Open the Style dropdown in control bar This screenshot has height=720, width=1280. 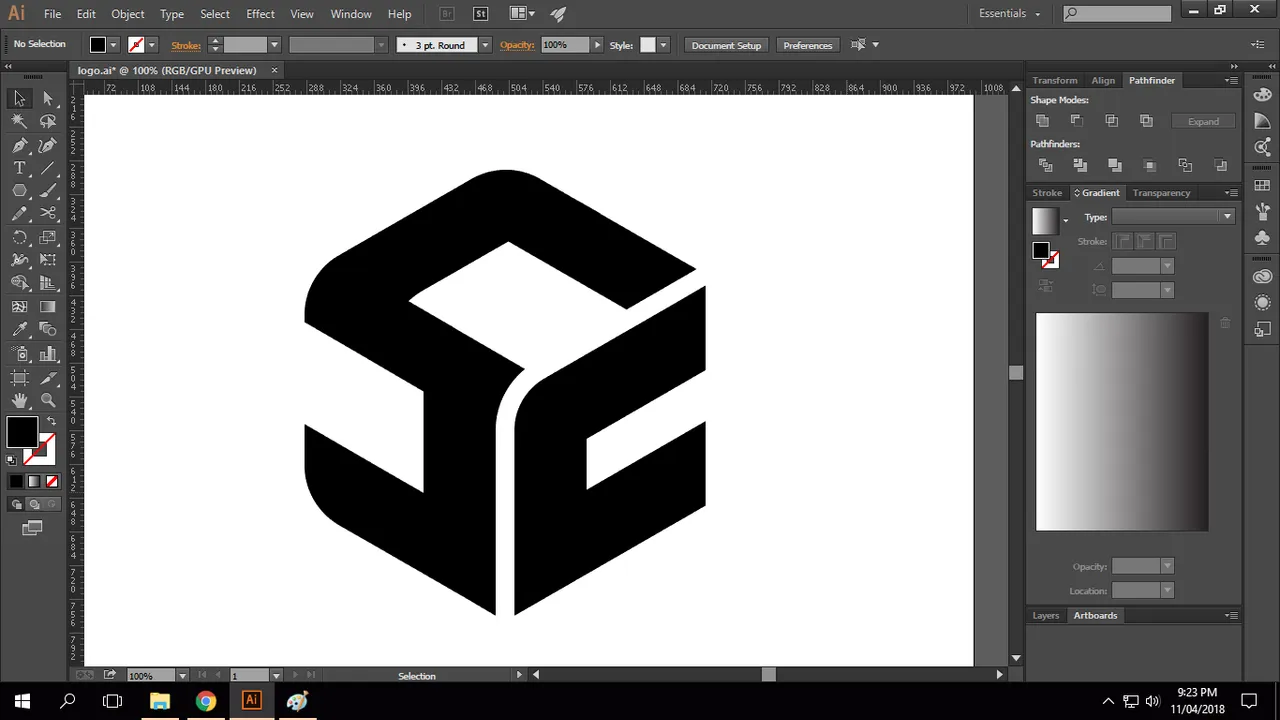tap(663, 45)
